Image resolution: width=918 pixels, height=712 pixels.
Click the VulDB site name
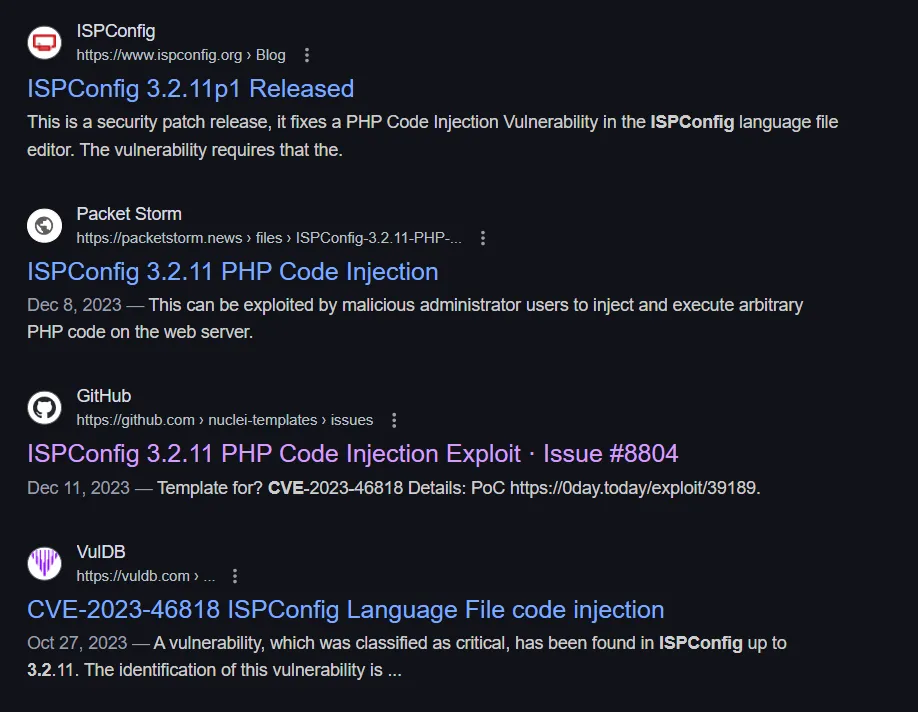101,552
